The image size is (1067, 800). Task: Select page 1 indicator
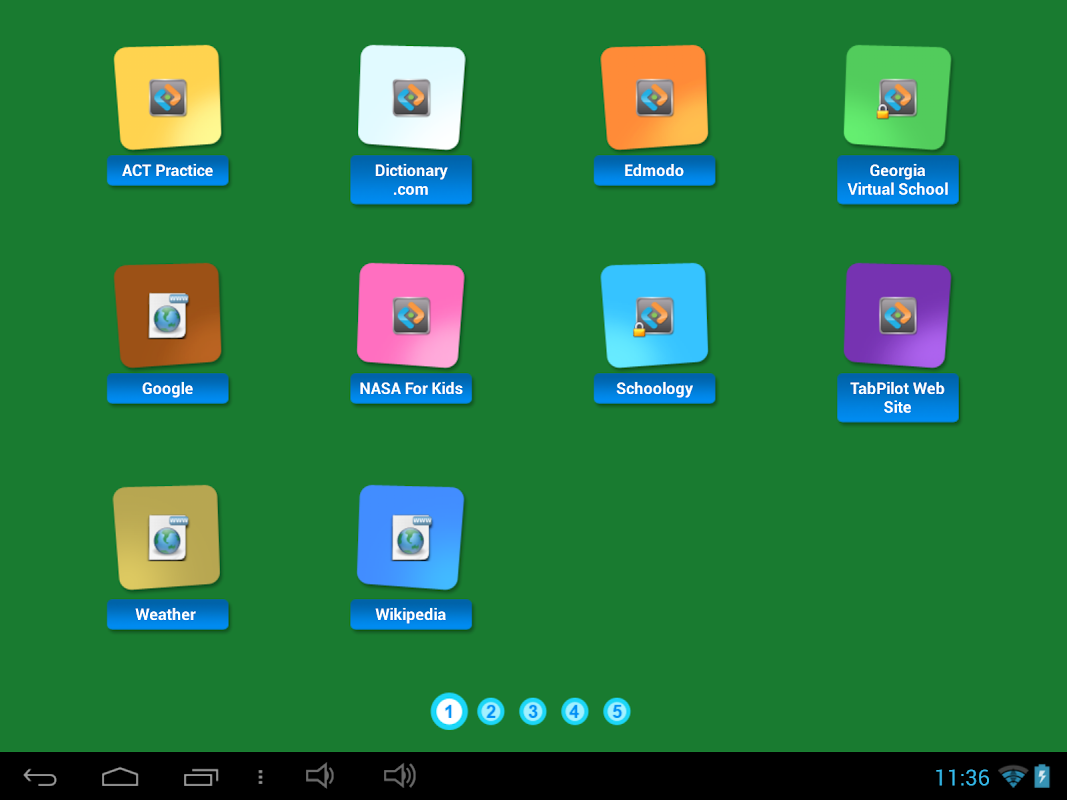point(449,712)
